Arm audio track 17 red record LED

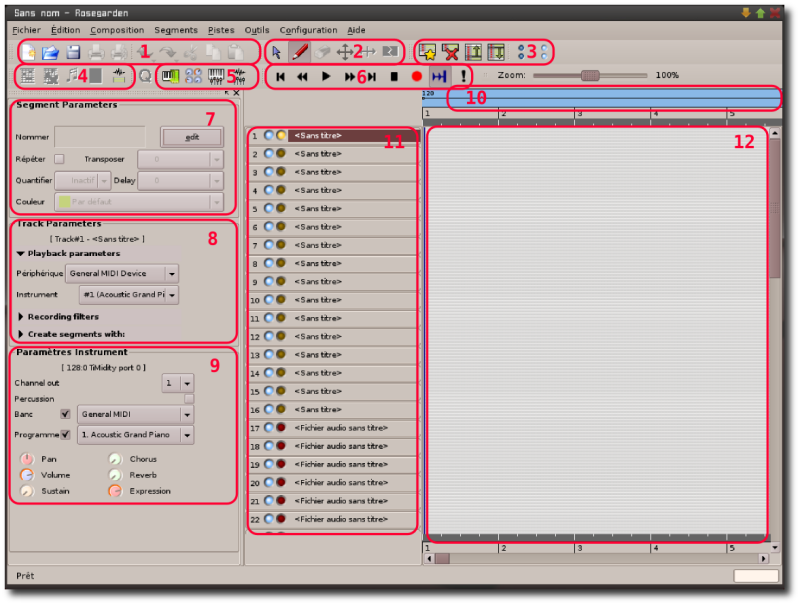(x=281, y=427)
